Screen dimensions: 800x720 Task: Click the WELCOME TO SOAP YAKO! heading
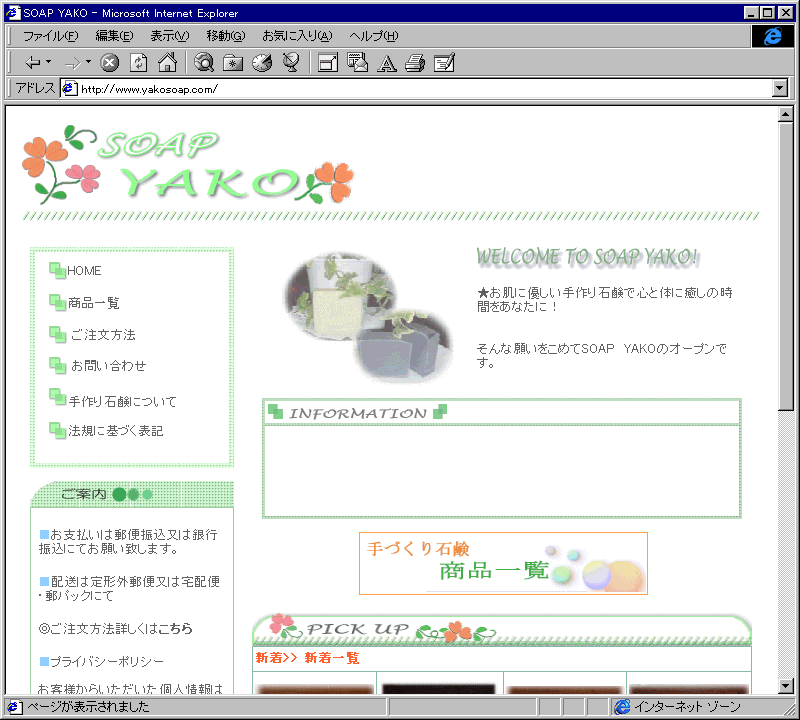pyautogui.click(x=587, y=257)
